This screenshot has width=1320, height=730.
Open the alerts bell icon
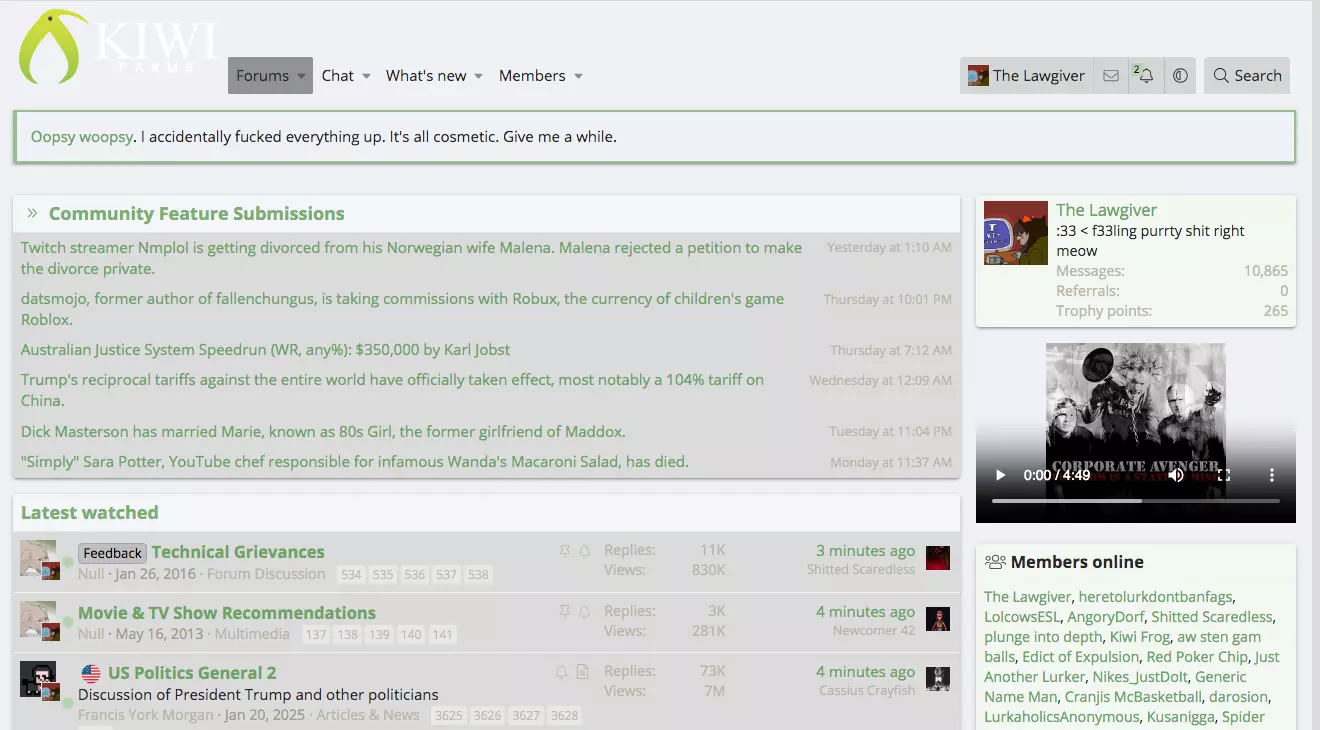(x=1145, y=76)
